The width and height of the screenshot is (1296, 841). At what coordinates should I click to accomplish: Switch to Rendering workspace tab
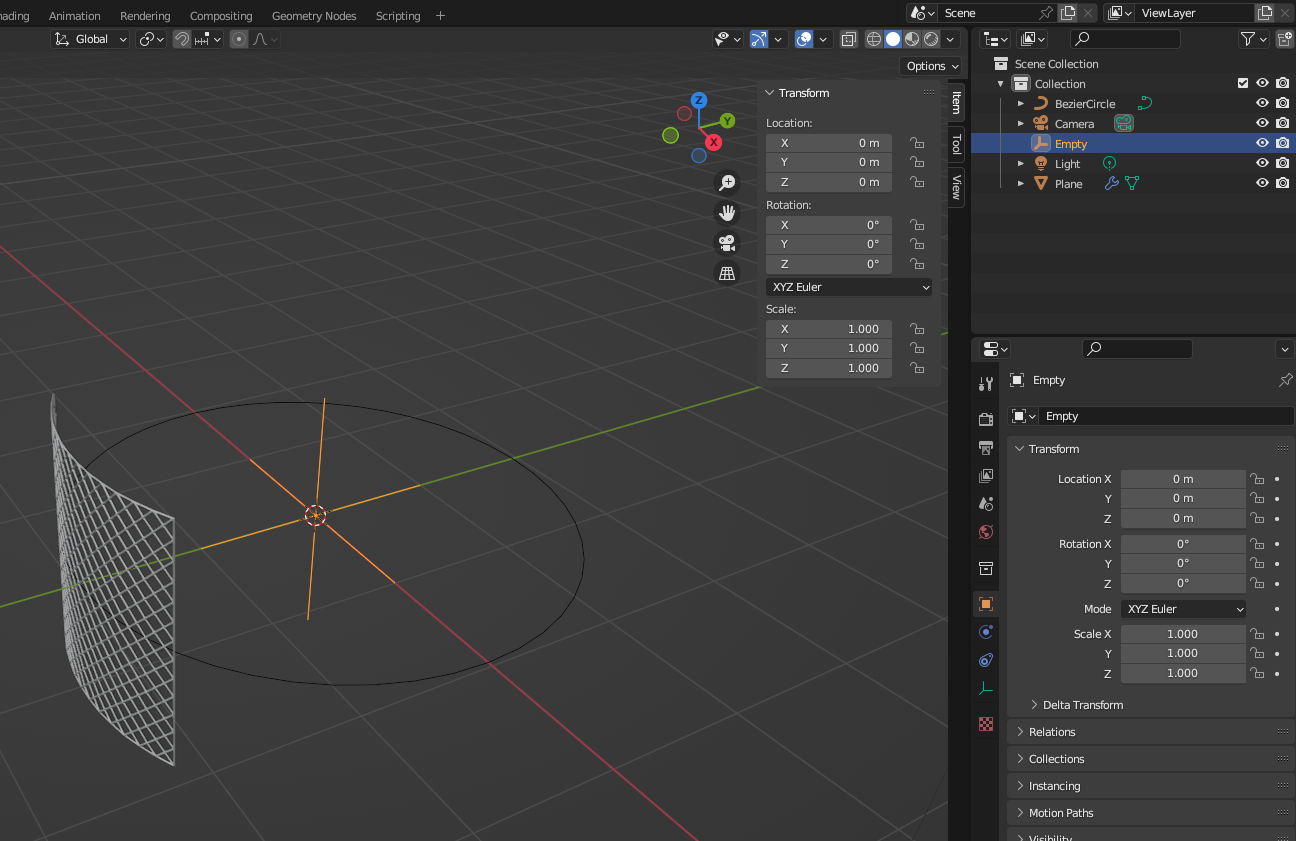point(145,16)
